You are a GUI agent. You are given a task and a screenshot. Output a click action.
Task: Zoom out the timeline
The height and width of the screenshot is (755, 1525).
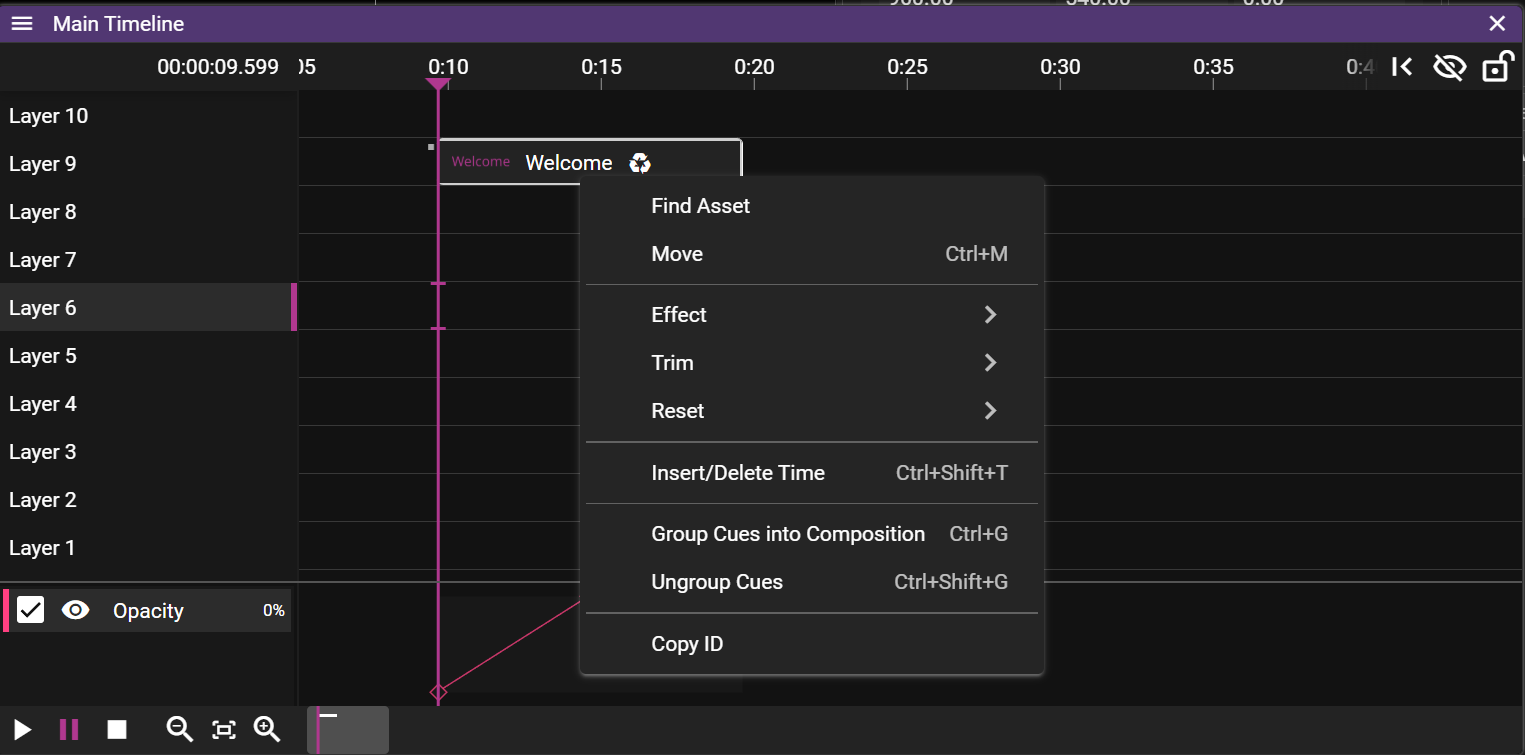tap(179, 730)
